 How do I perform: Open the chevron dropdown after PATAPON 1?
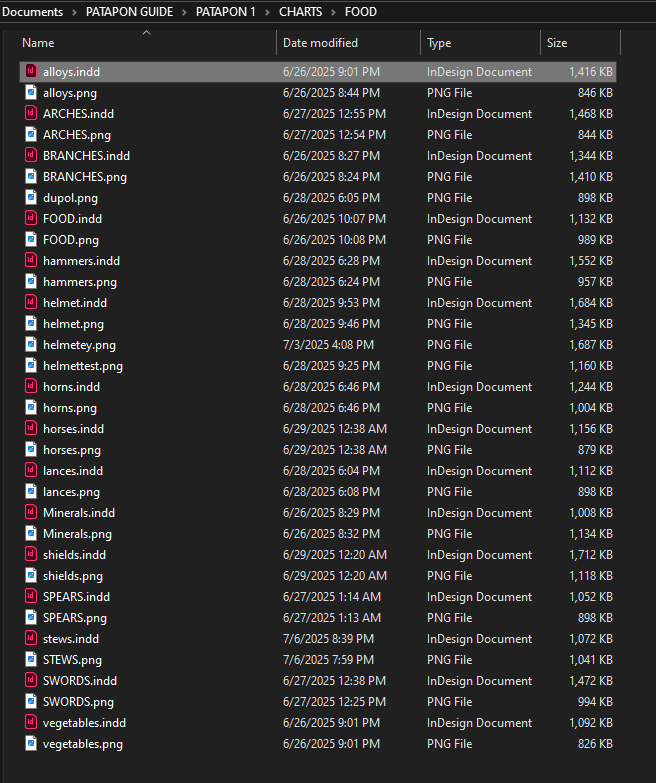[267, 12]
